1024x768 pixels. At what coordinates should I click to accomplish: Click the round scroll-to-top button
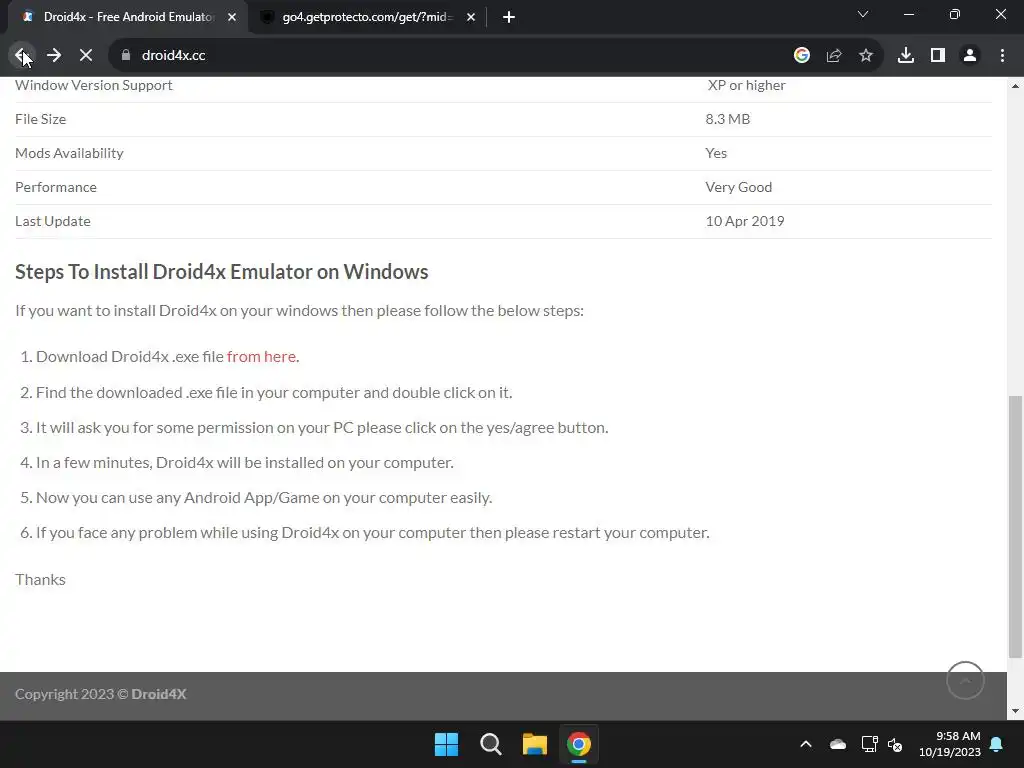tap(965, 680)
